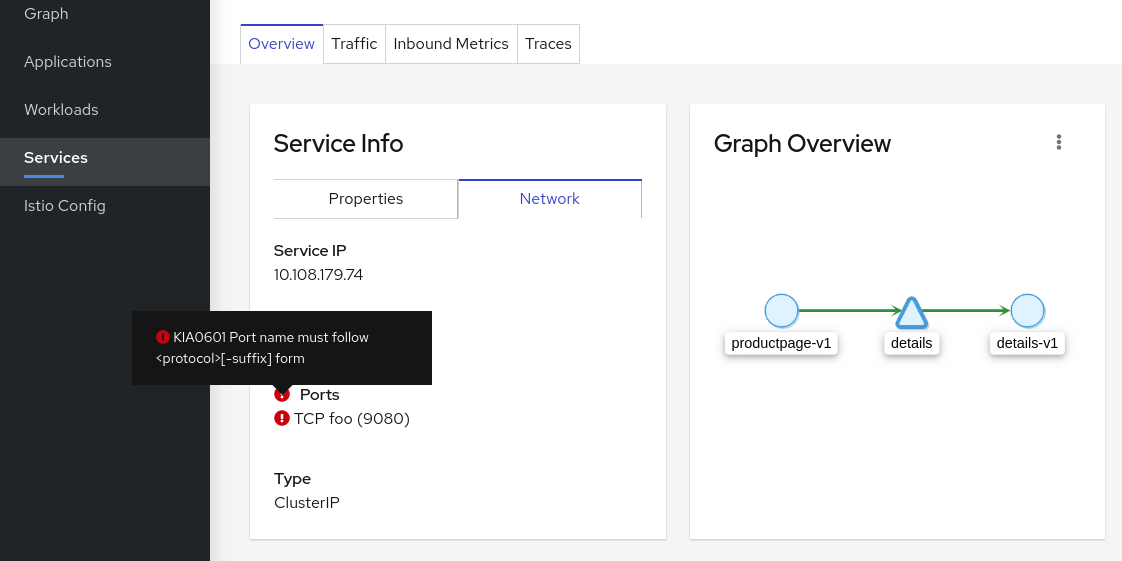This screenshot has height=561, width=1122.
Task: Select the productpage-v1 circle node in graph
Action: [781, 311]
